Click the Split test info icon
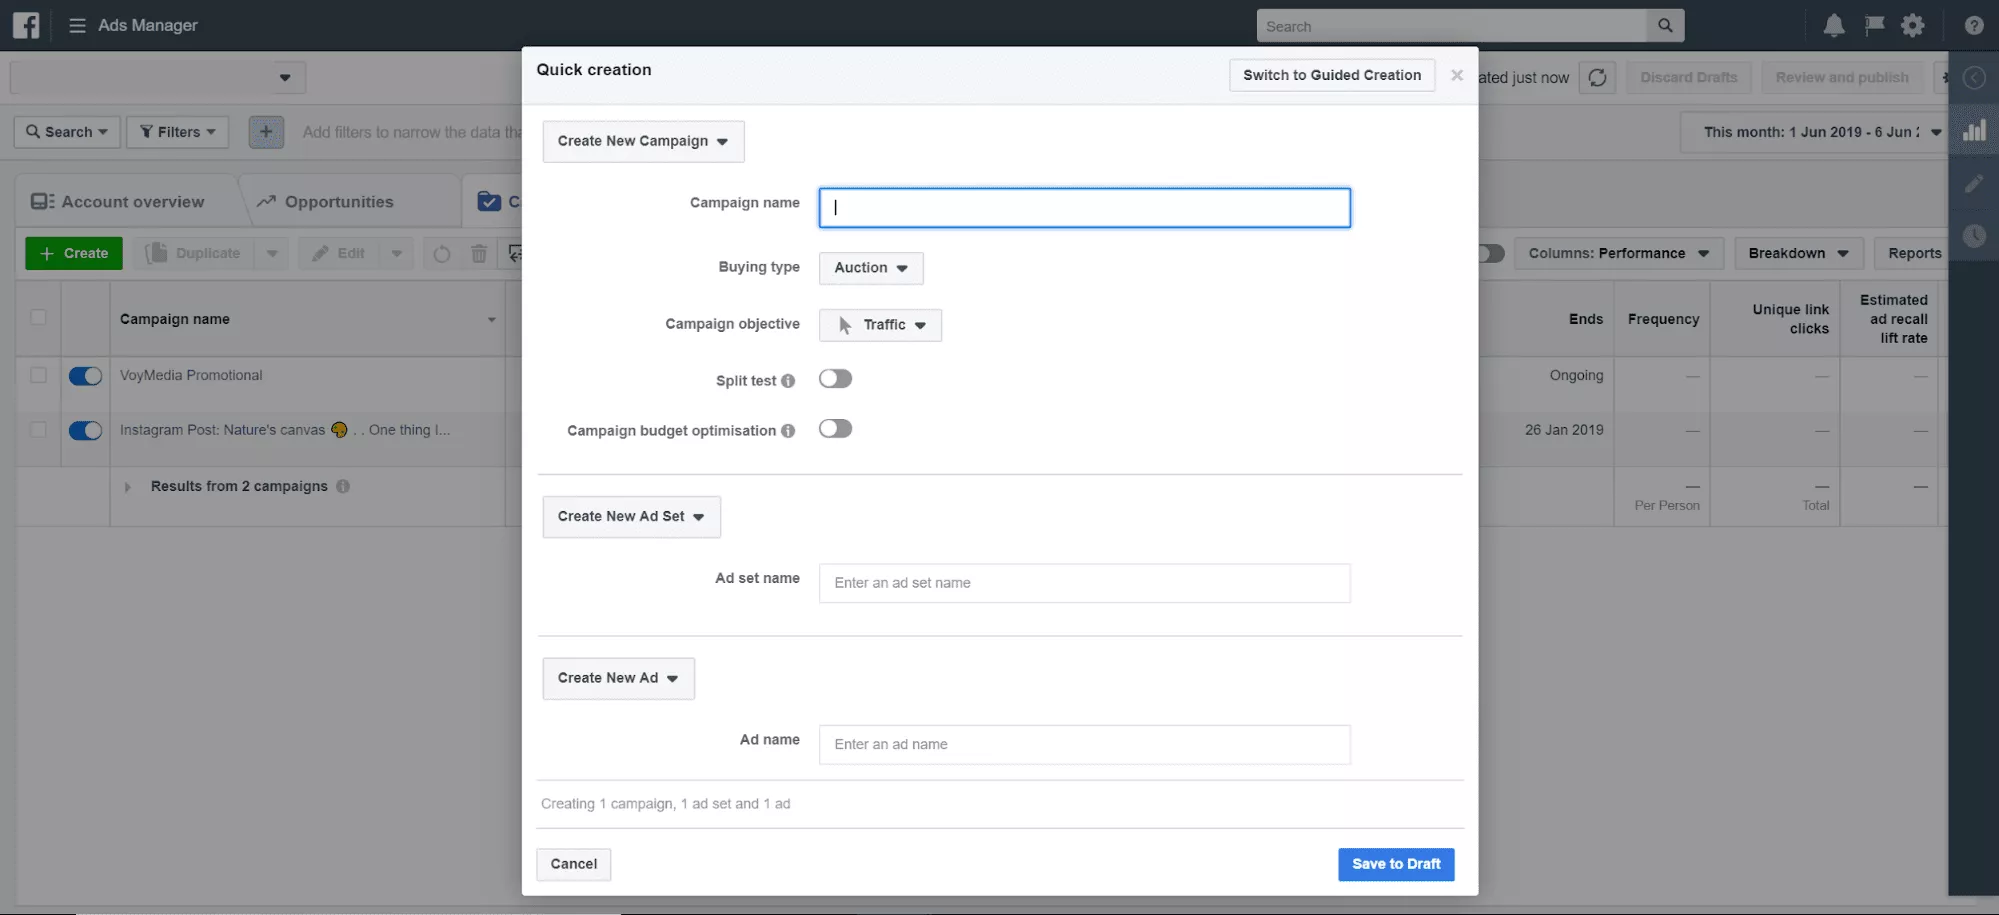Screen dimensions: 1999x915 pos(788,381)
